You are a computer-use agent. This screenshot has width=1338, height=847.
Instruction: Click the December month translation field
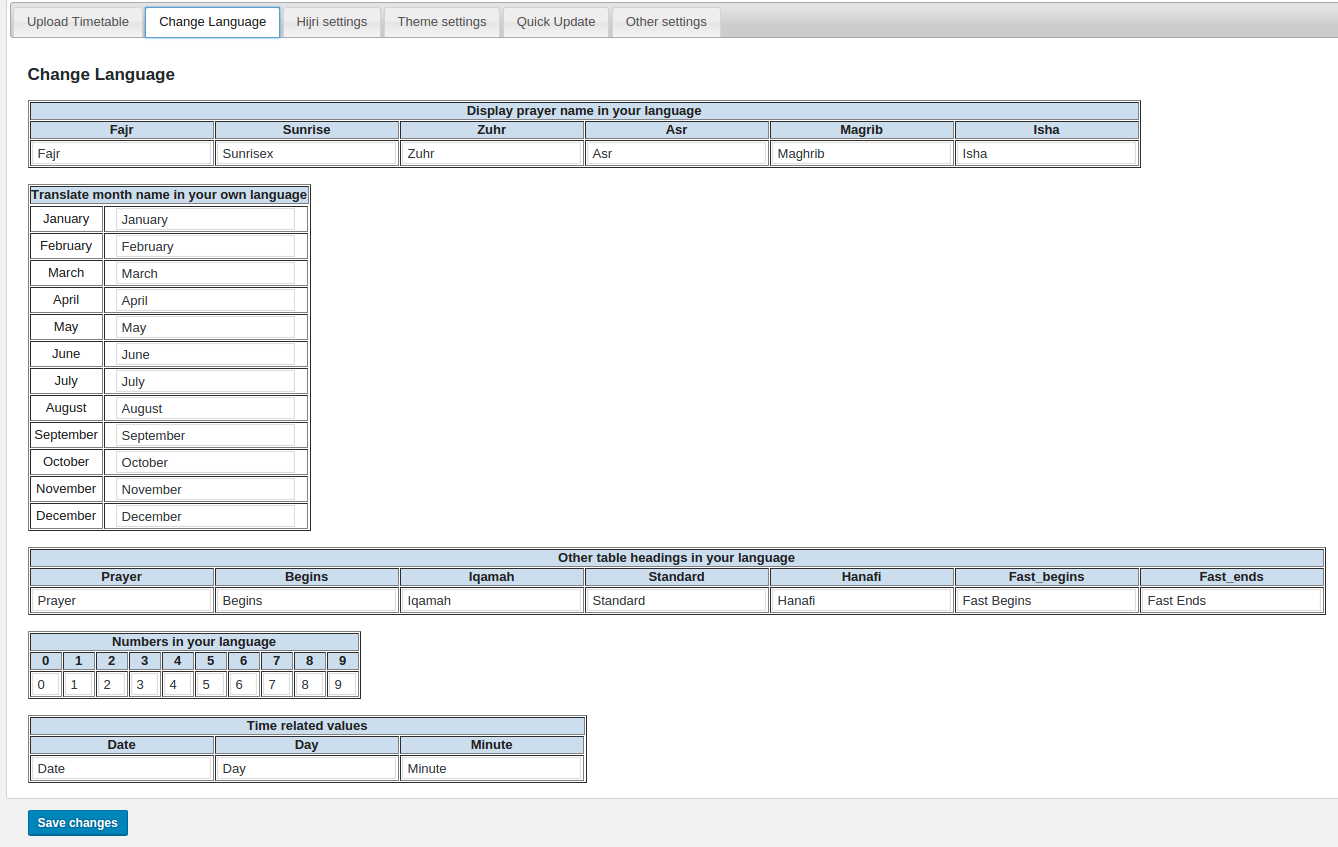205,517
